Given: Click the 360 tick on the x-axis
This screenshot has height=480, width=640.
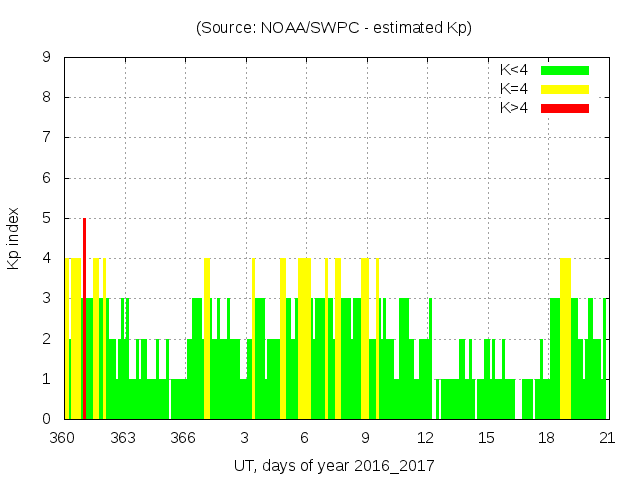Looking at the screenshot, I should (x=63, y=437).
